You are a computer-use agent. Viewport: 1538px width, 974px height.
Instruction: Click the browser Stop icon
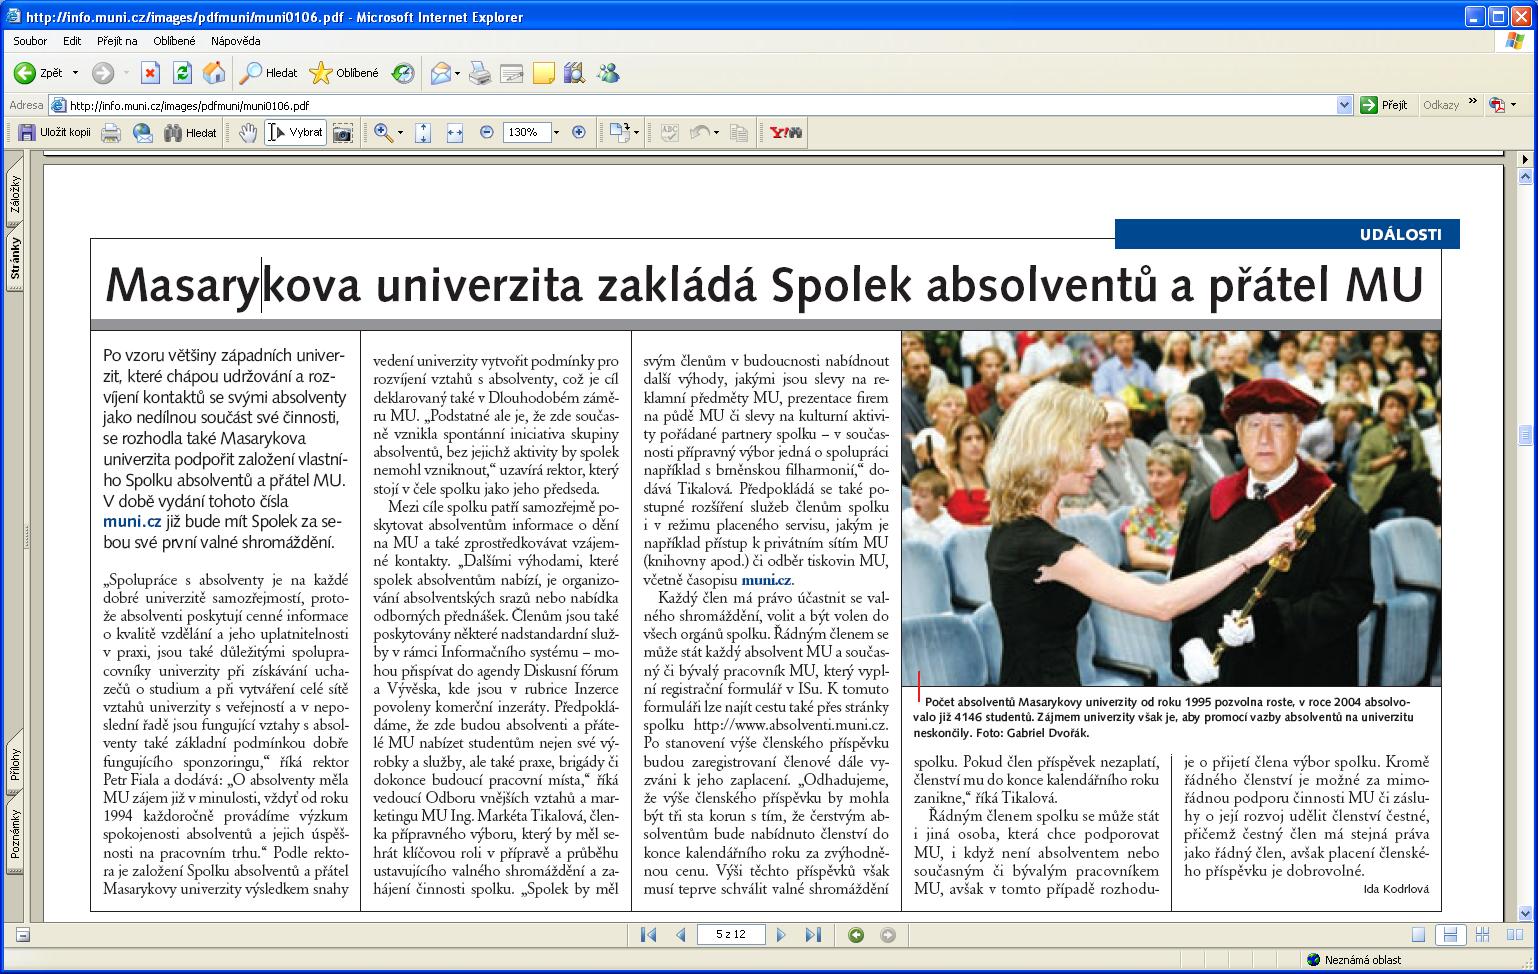(150, 73)
